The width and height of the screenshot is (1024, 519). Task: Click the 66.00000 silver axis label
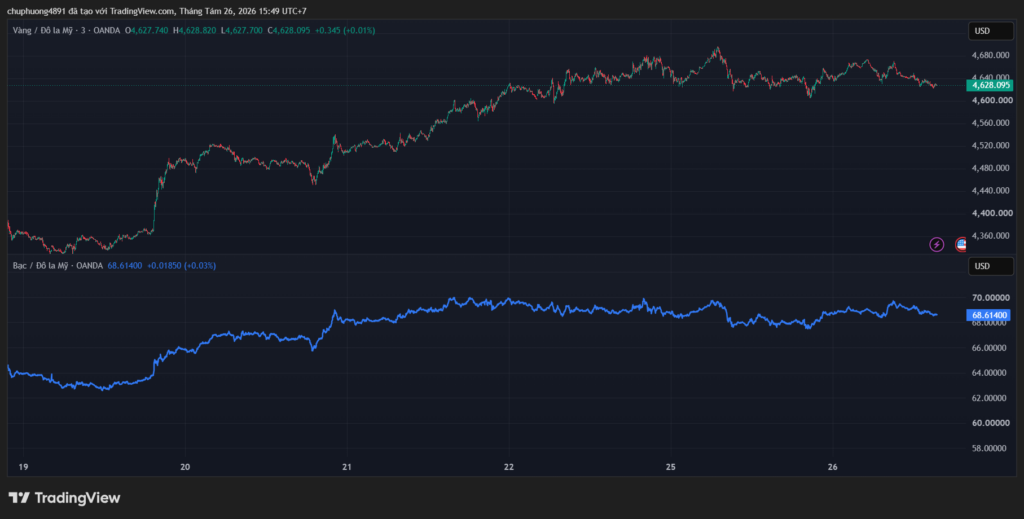click(x=991, y=348)
